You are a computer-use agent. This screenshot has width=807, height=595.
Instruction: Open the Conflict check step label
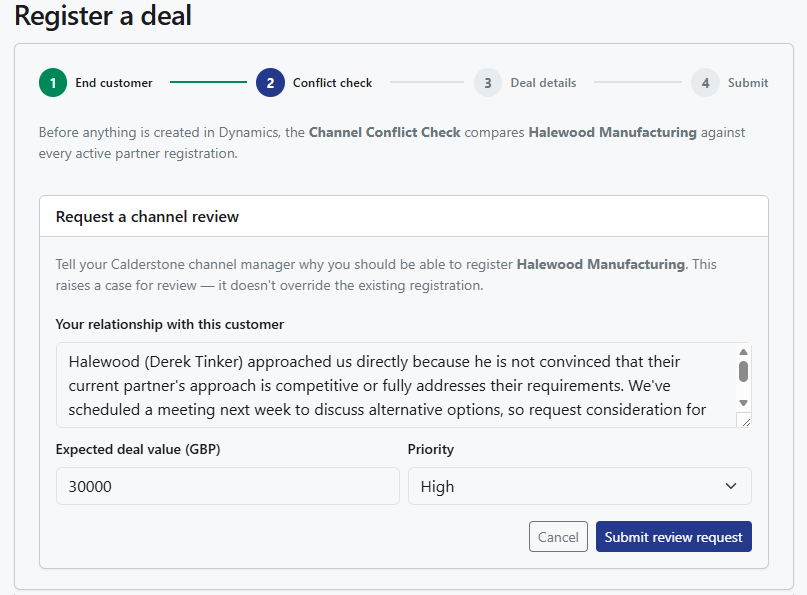(332, 83)
